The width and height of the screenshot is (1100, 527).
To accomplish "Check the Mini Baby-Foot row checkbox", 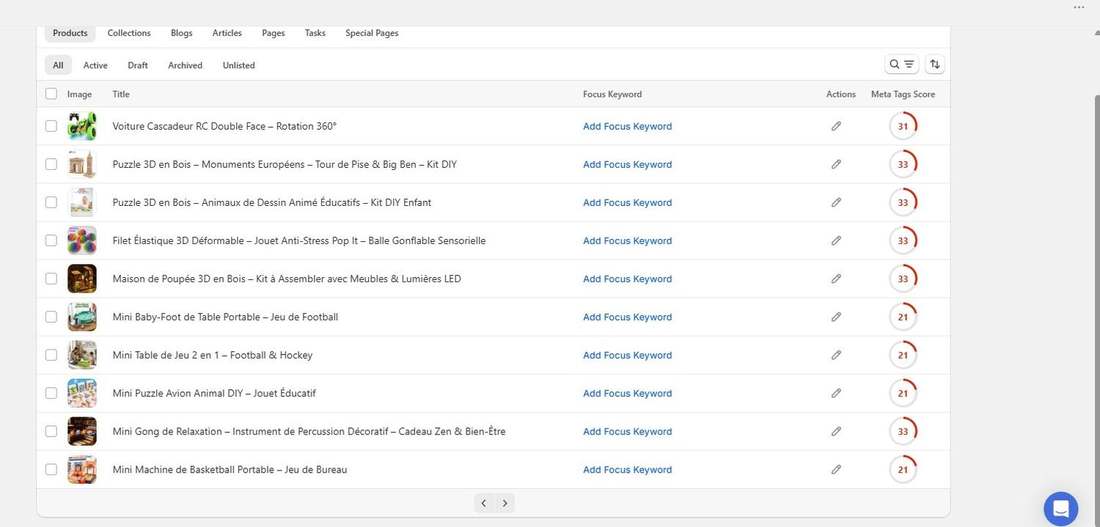I will coord(51,316).
